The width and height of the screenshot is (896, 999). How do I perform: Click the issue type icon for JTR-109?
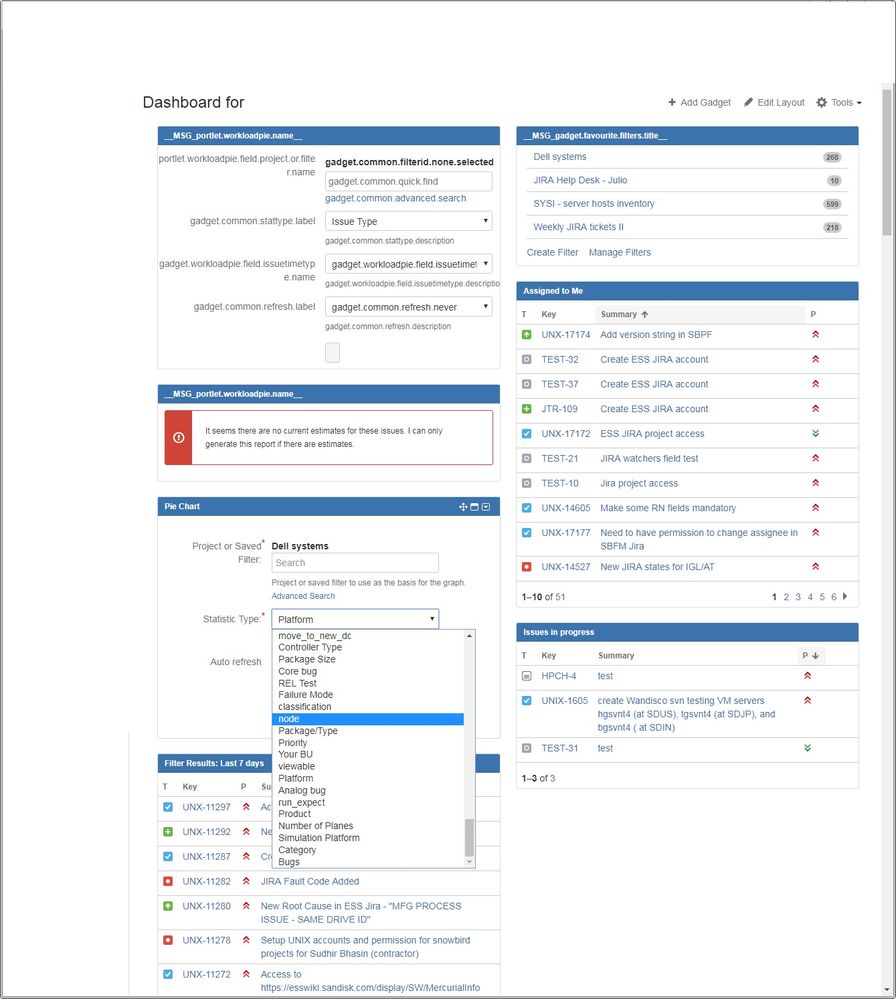pyautogui.click(x=526, y=409)
